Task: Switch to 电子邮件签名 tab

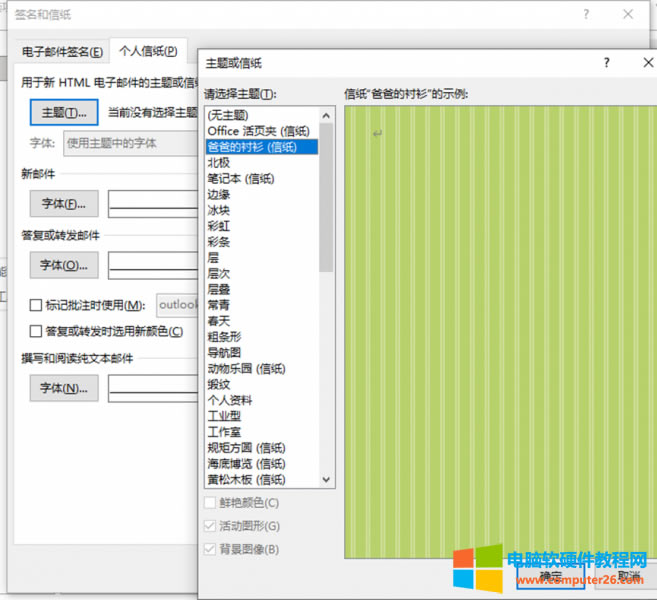Action: 62,51
